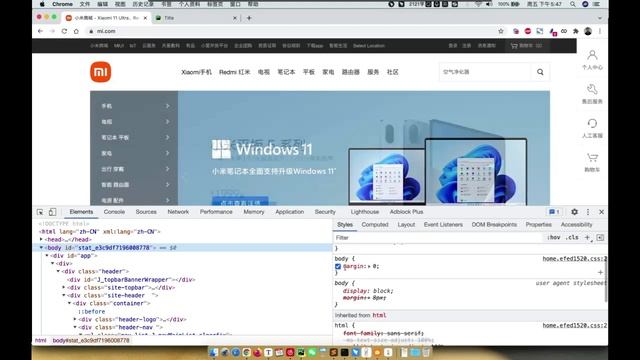The width and height of the screenshot is (640, 360).
Task: Collapse the div class="site-header" node
Action: (64, 296)
